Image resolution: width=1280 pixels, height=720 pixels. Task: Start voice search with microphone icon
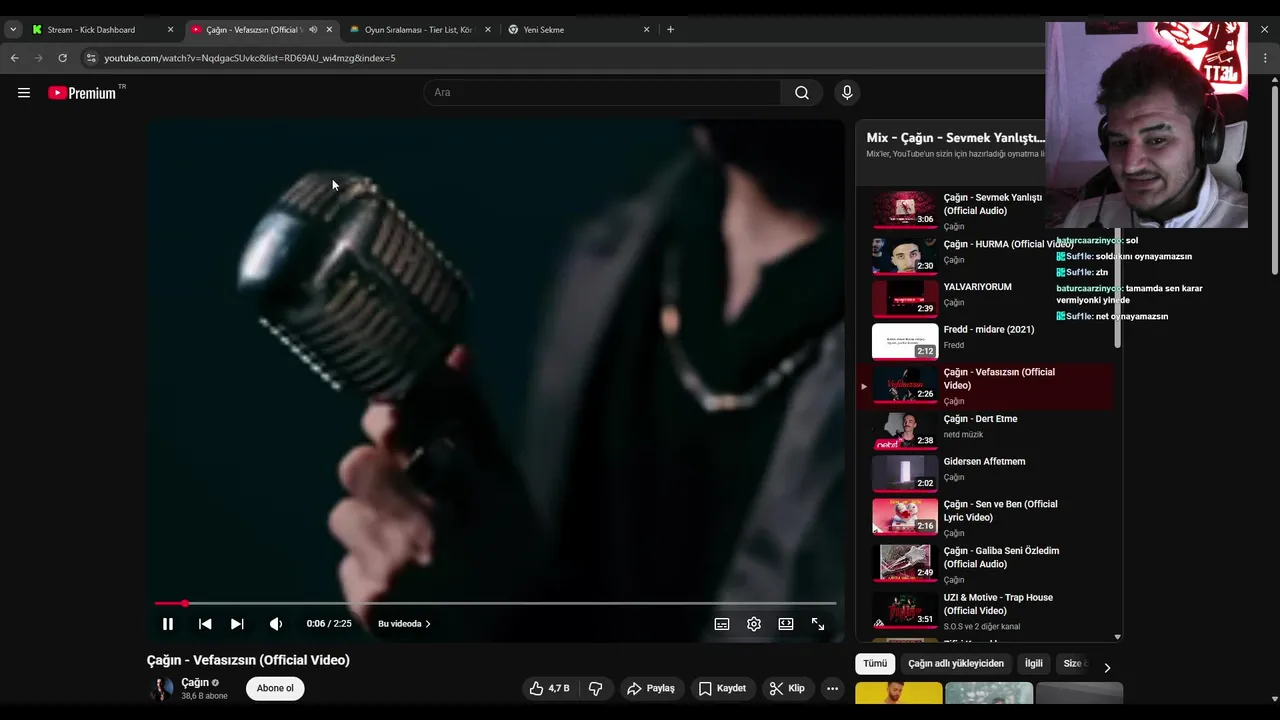pos(847,93)
